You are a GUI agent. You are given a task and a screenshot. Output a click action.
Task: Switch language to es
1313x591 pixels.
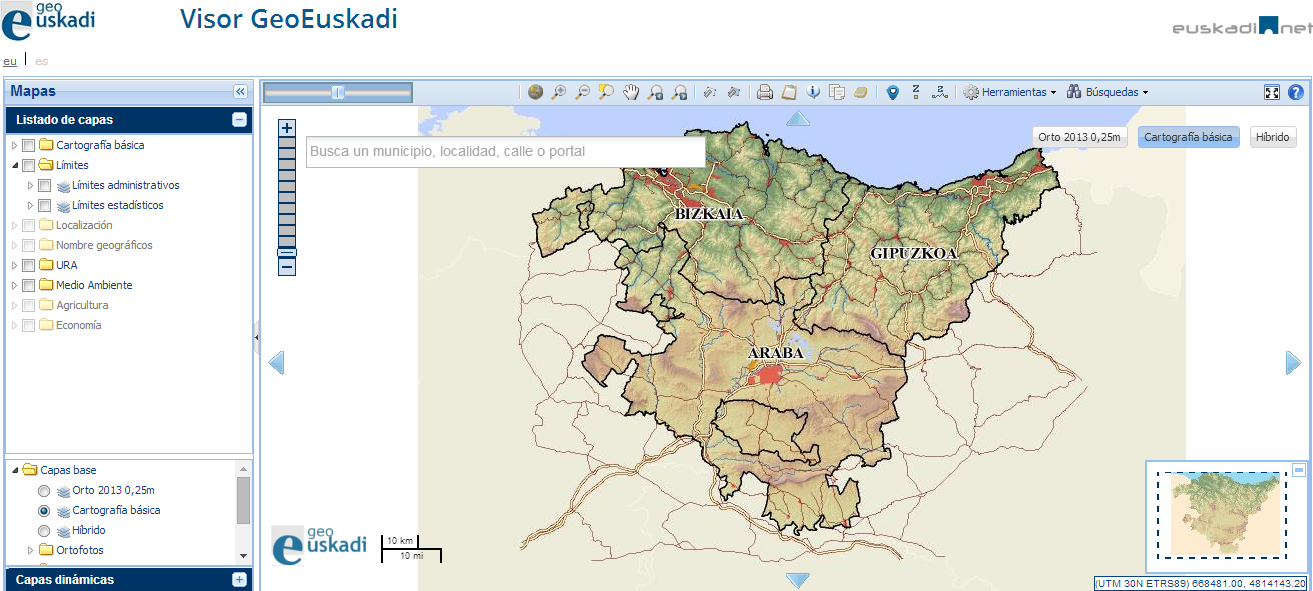[41, 61]
